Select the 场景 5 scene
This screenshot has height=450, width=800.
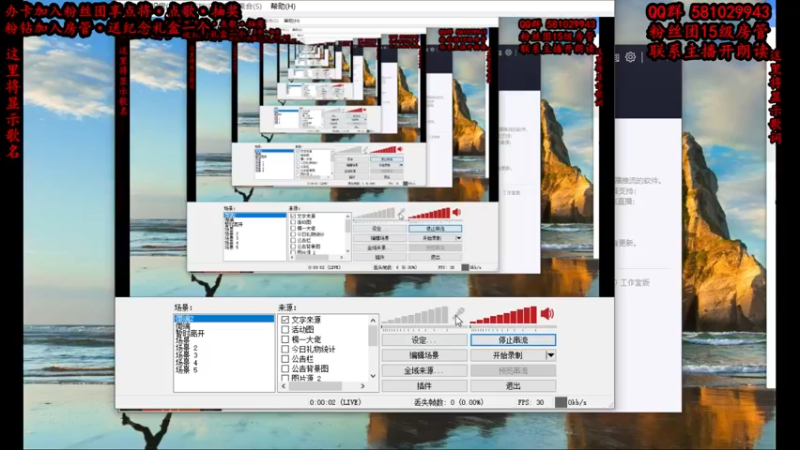click(186, 370)
